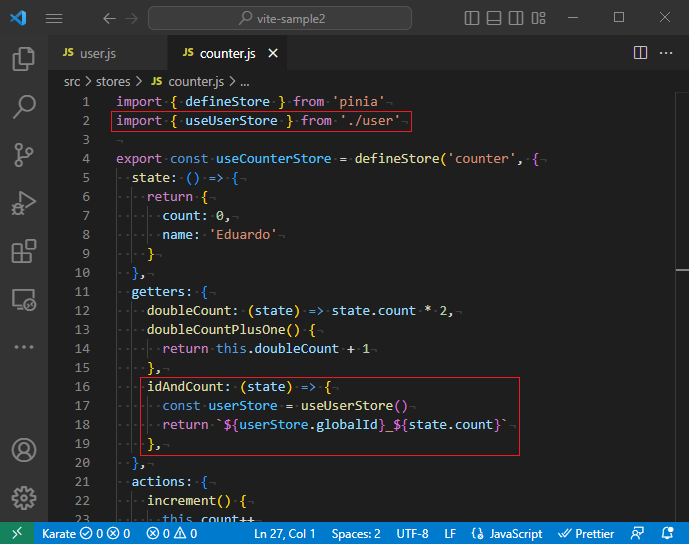Click line number 16 in gutter

pos(82,387)
